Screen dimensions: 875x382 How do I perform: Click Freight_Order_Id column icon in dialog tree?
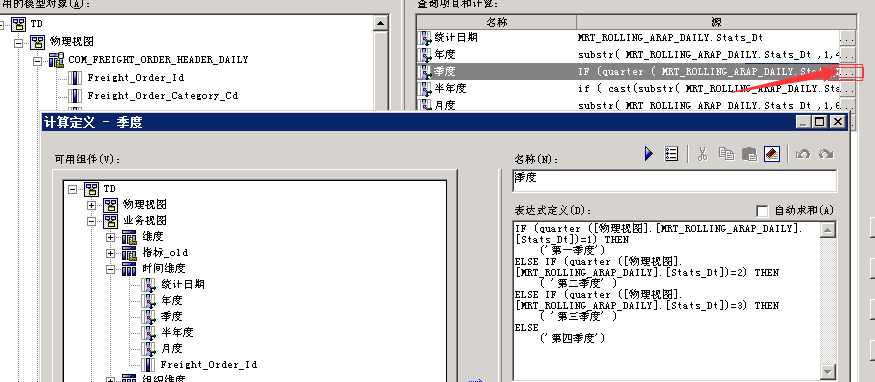[148, 365]
